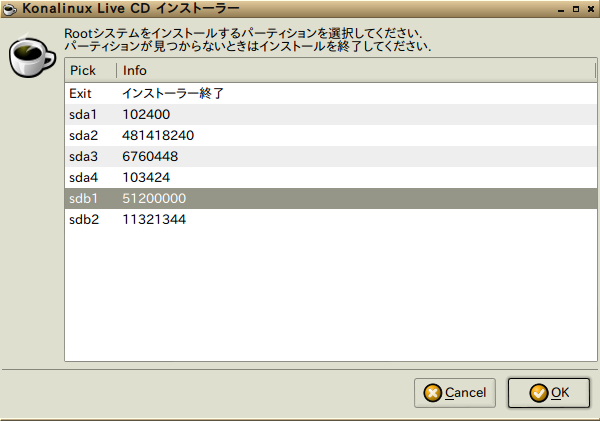600x421 pixels.
Task: Click the coffee cup icon in title bar
Action: tap(9, 9)
